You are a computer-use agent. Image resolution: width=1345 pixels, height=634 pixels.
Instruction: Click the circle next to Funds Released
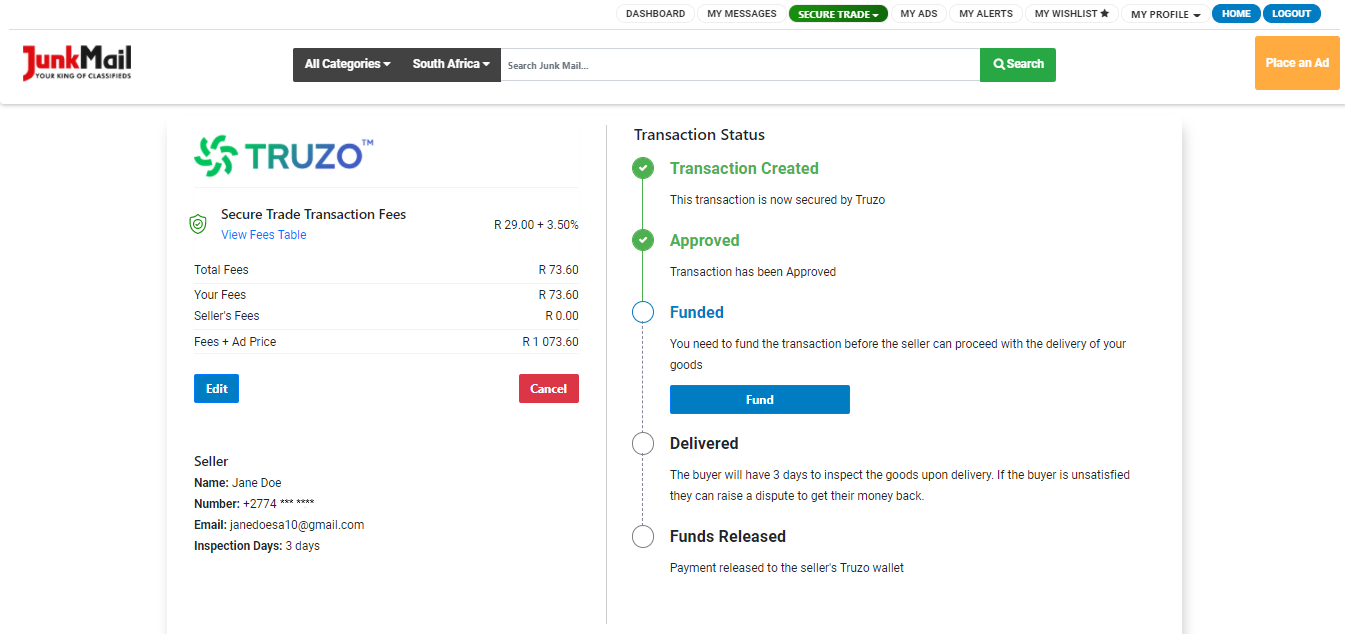[643, 536]
